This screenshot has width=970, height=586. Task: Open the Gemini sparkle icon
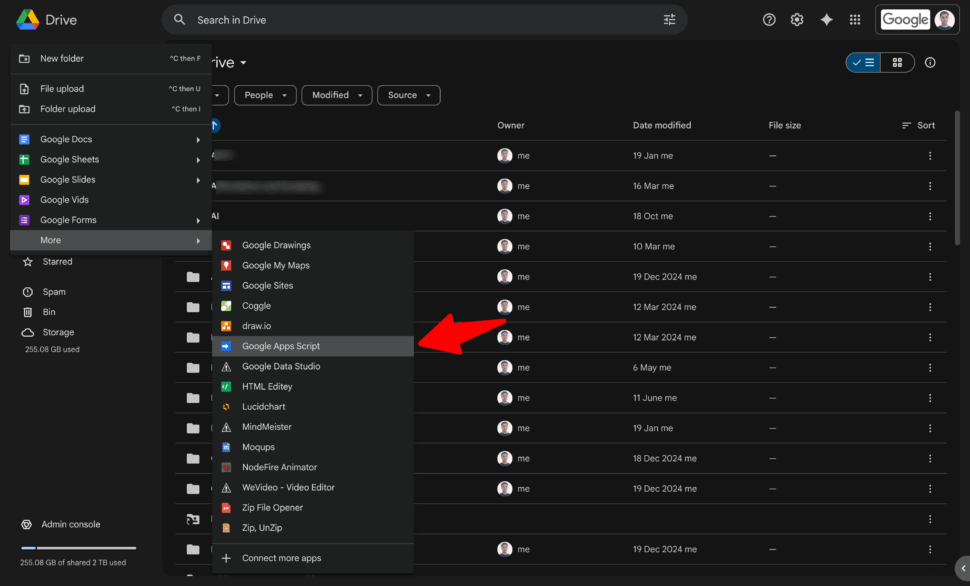click(x=825, y=19)
